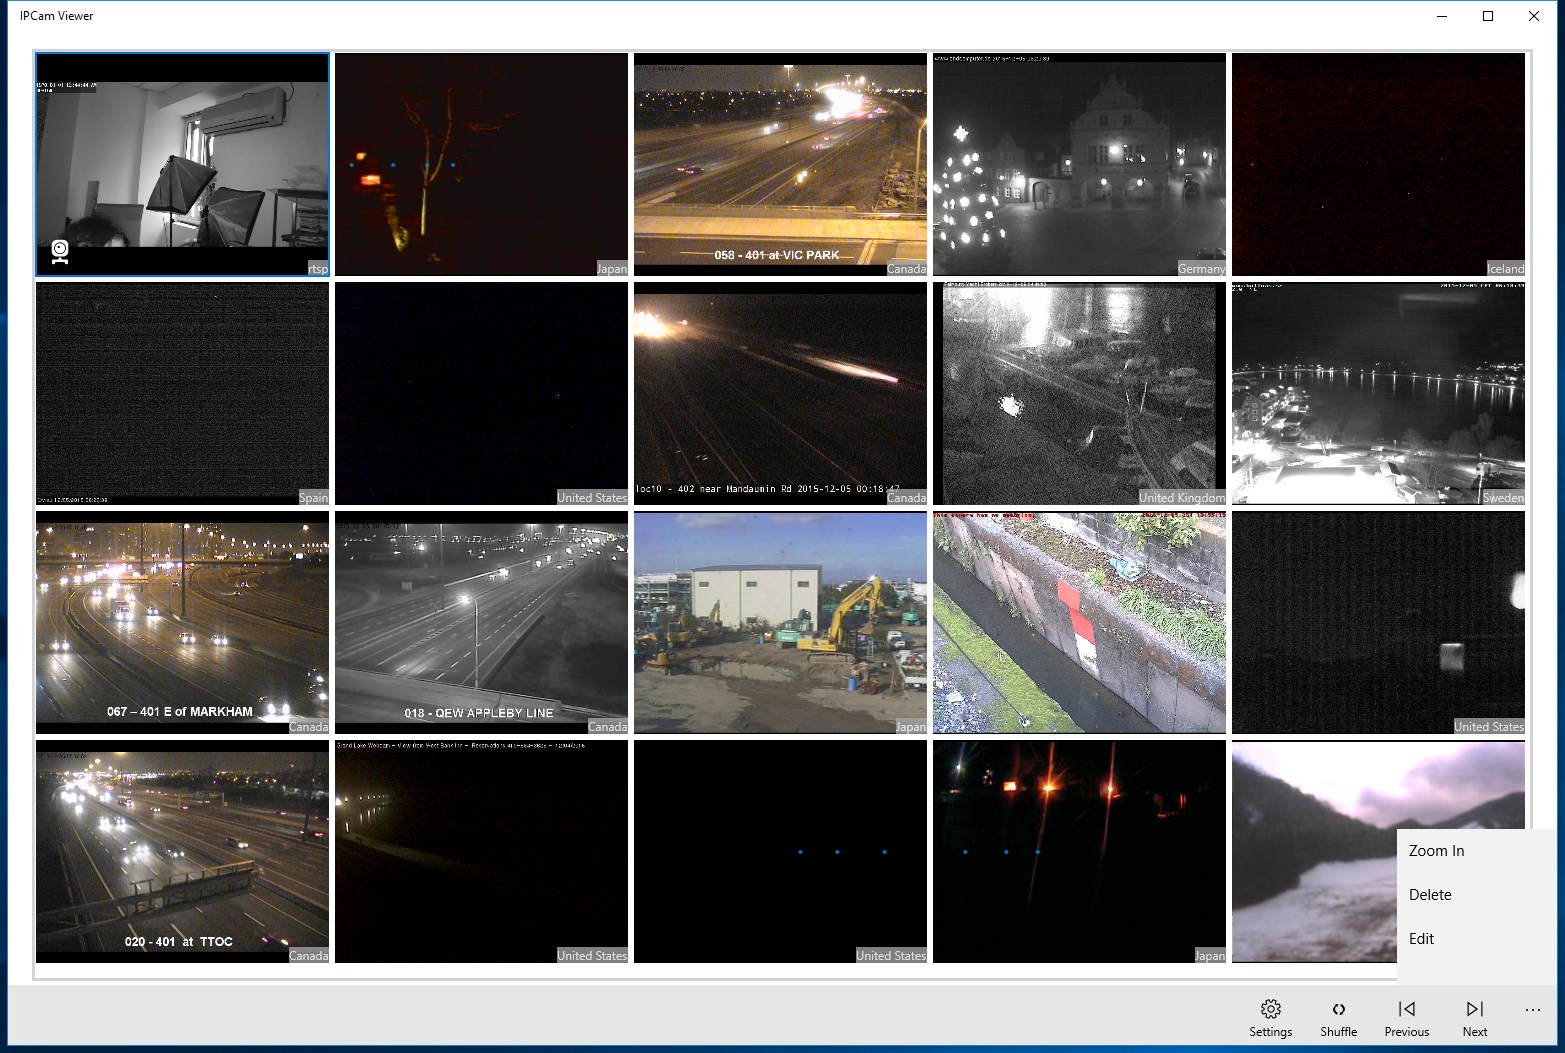Screen dimensions: 1565x1053
Task: Select the United Kingdom dock camera
Action: (x=1079, y=393)
